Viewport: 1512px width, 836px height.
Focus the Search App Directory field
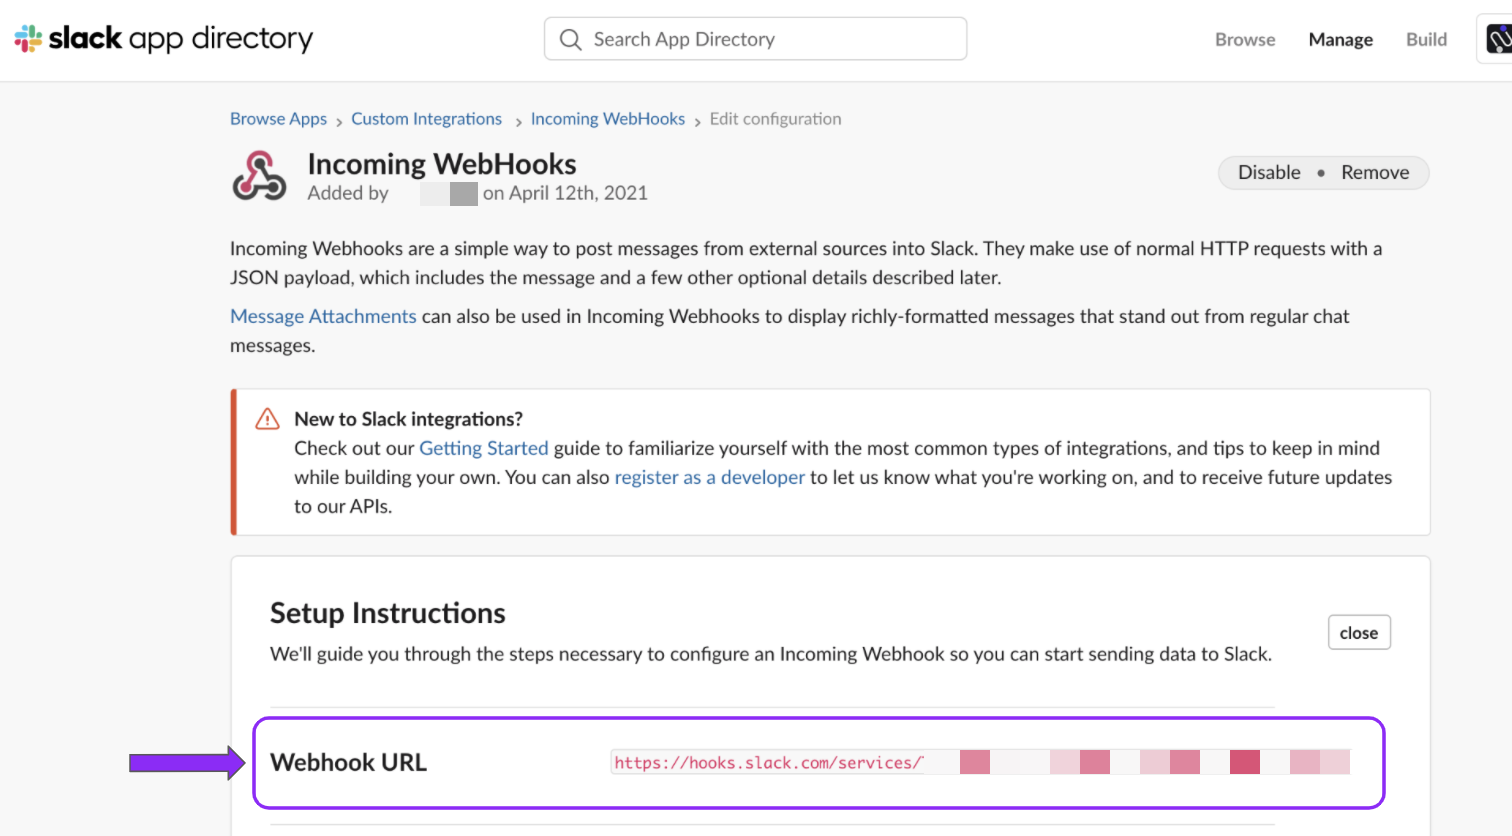(x=755, y=39)
